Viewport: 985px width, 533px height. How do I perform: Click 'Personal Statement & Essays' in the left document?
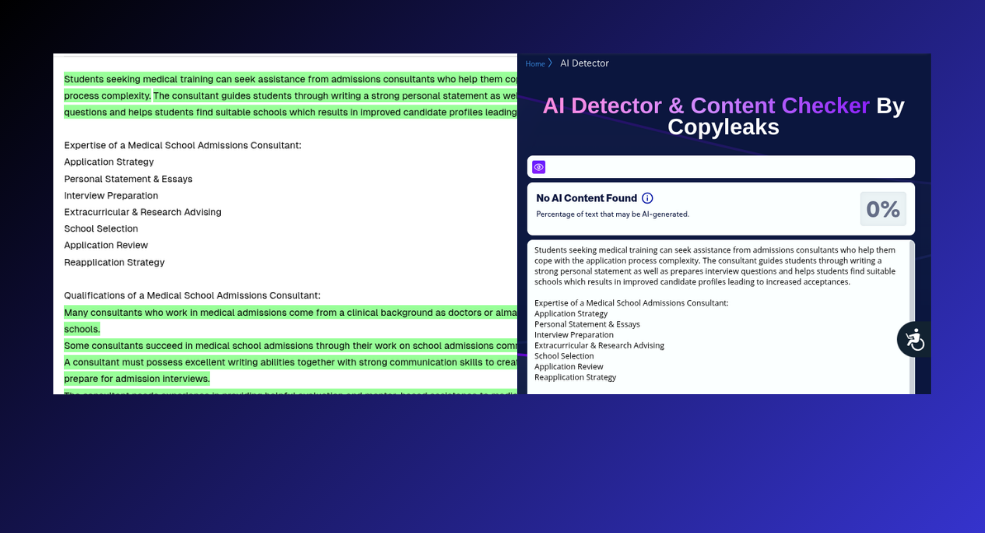click(x=128, y=179)
